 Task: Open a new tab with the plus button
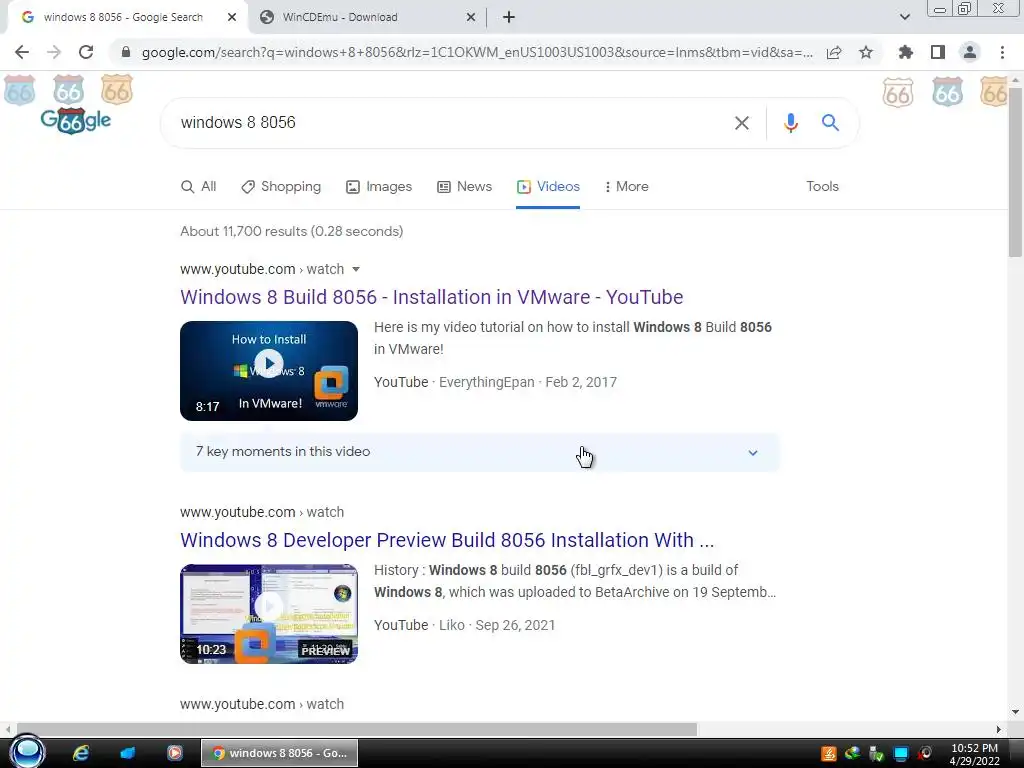point(509,17)
